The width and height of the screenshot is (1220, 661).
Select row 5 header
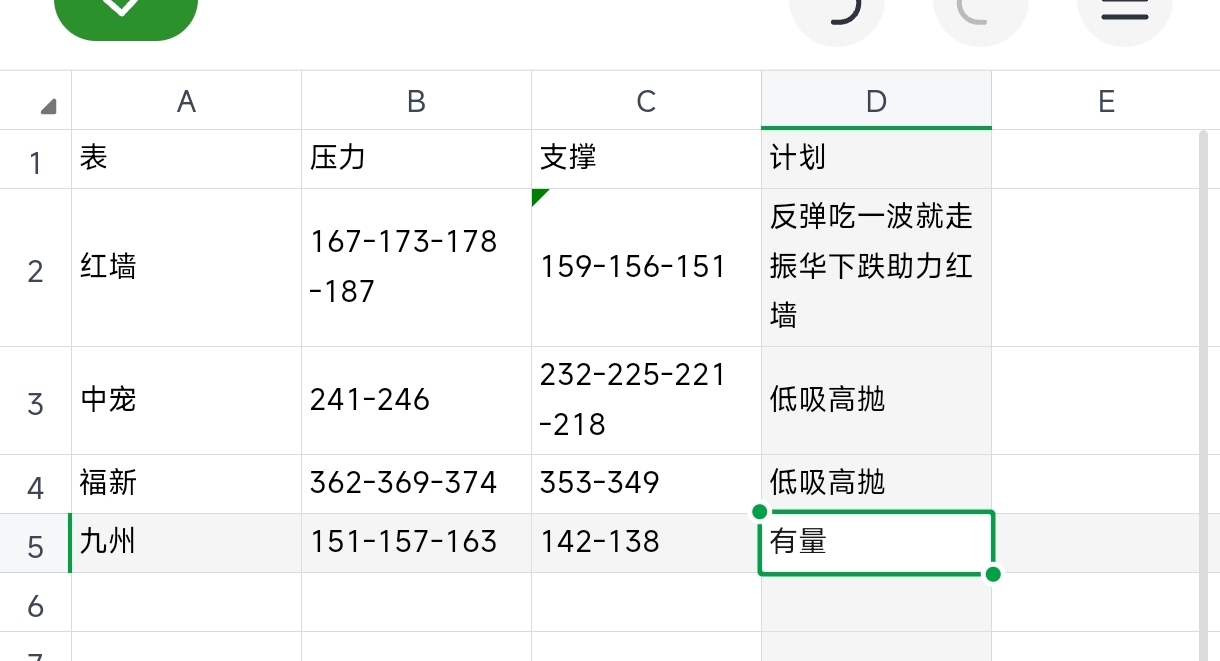click(x=36, y=544)
